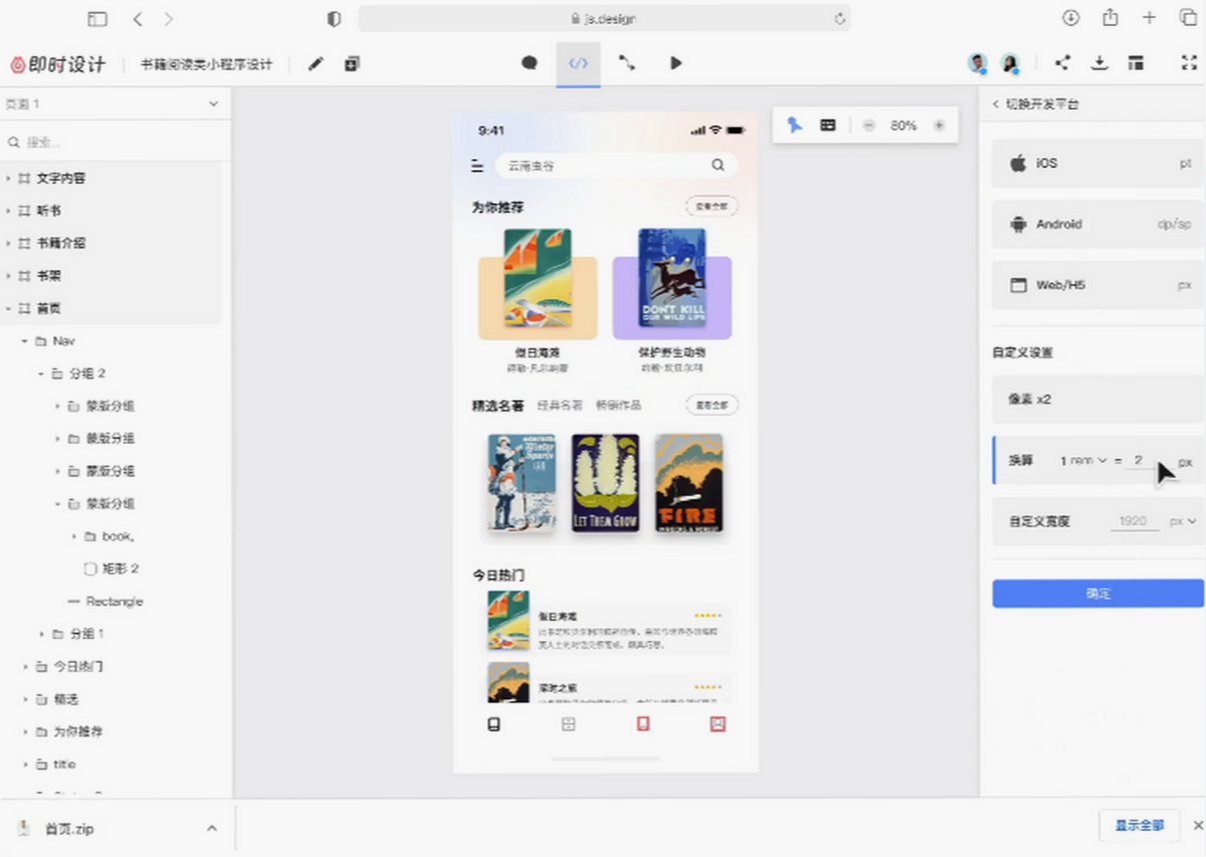The height and width of the screenshot is (857, 1206).
Task: Select the Web/H5 platform option
Action: (1097, 285)
